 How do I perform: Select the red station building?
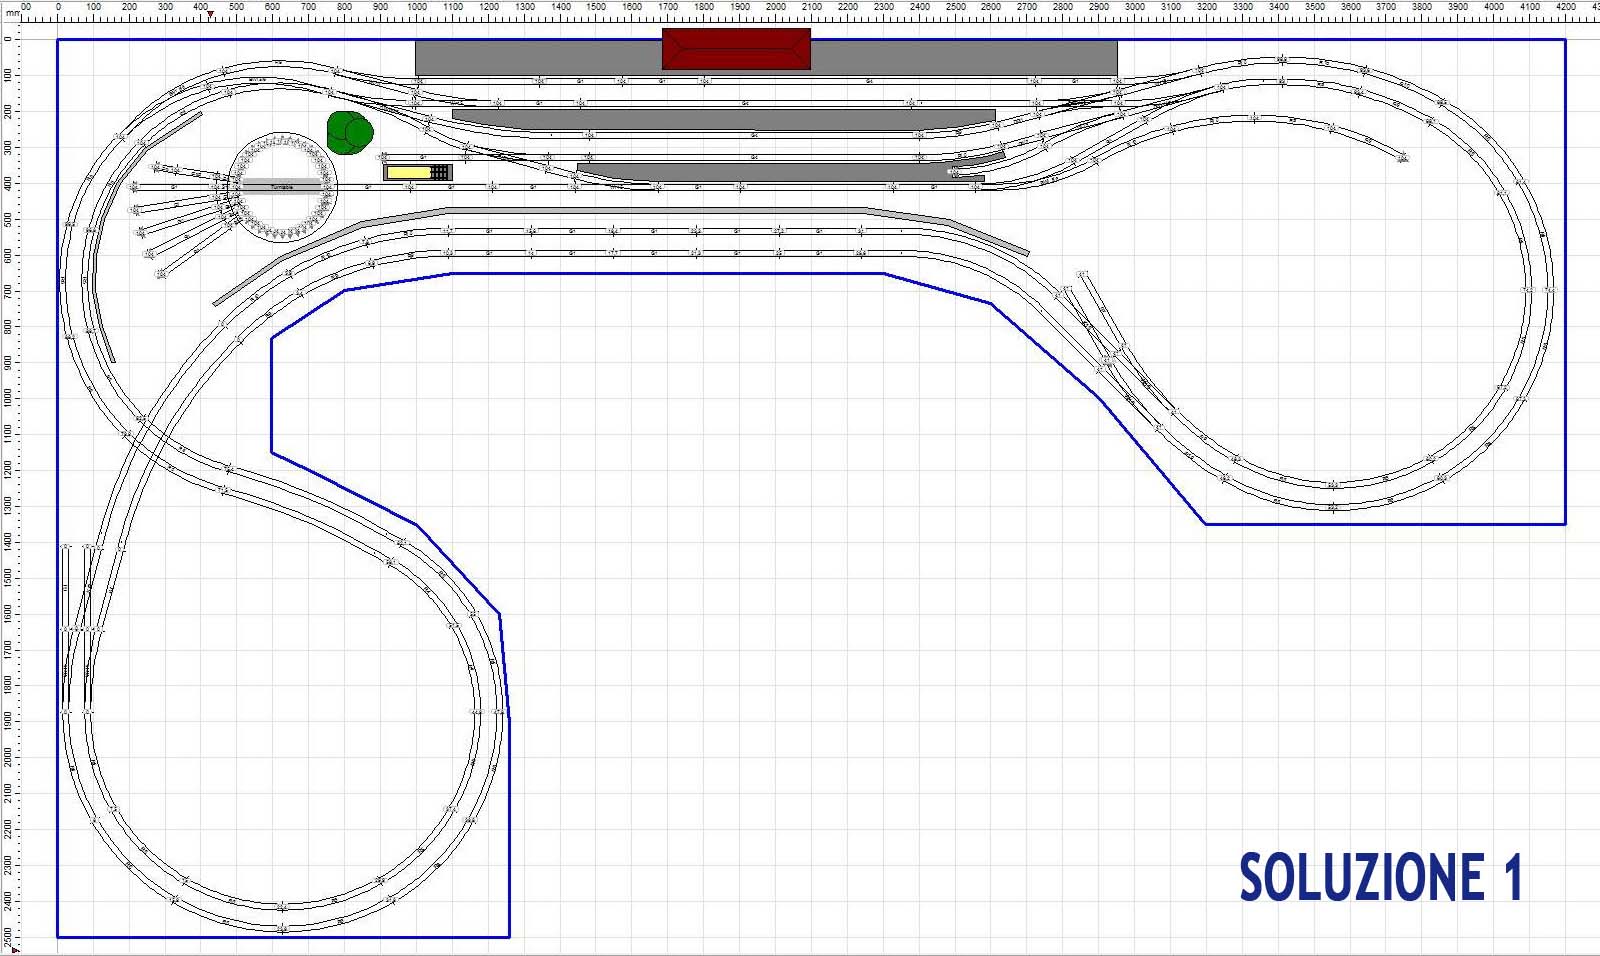(736, 49)
